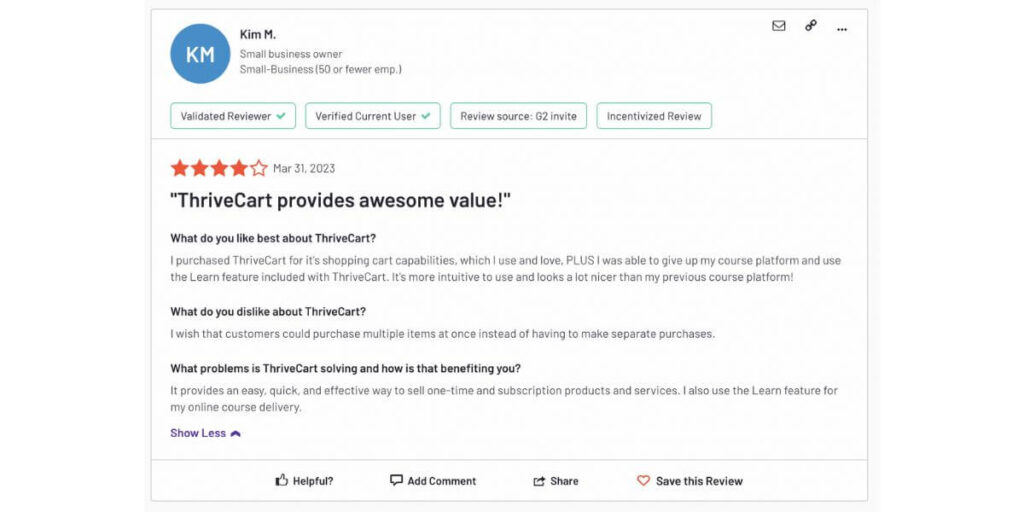1024x512 pixels.
Task: Click the Mar 31, 2023 review date
Action: click(x=304, y=169)
